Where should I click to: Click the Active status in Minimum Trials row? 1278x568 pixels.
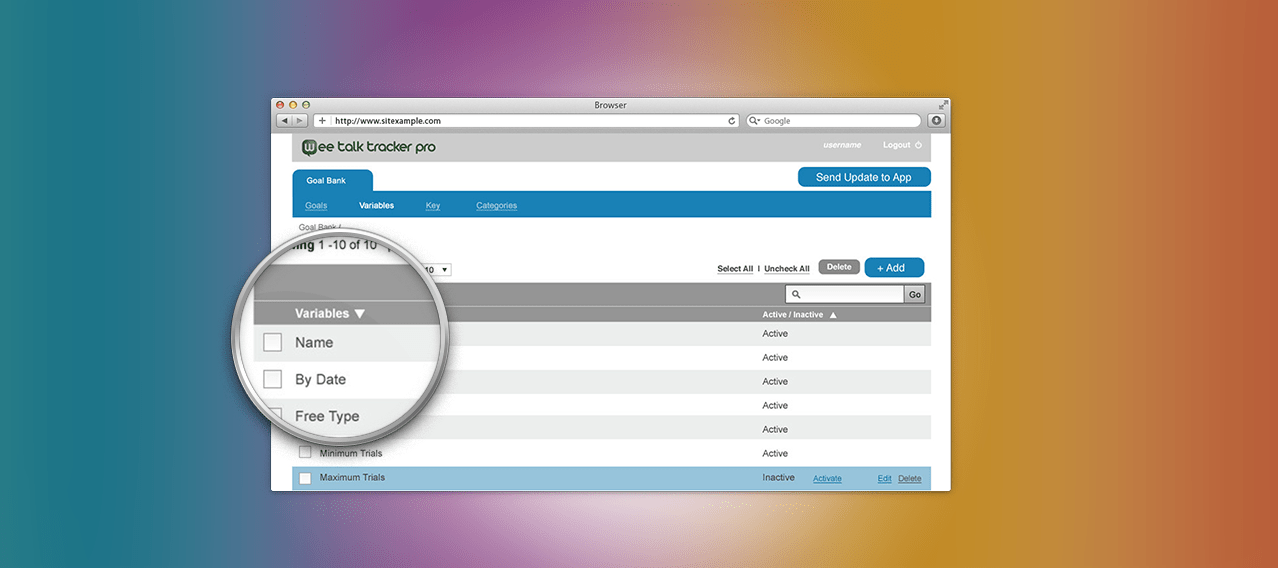pyautogui.click(x=775, y=453)
